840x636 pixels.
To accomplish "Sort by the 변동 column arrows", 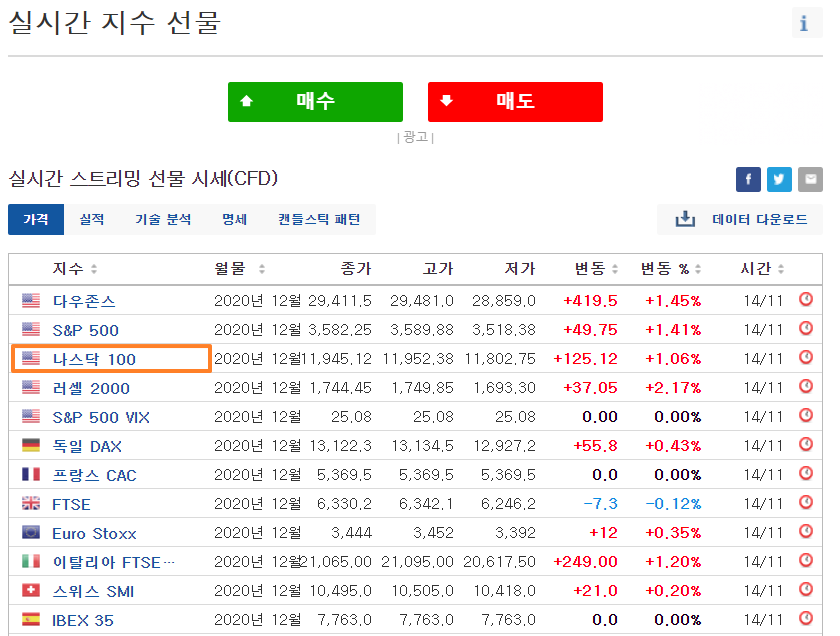I will (615, 269).
